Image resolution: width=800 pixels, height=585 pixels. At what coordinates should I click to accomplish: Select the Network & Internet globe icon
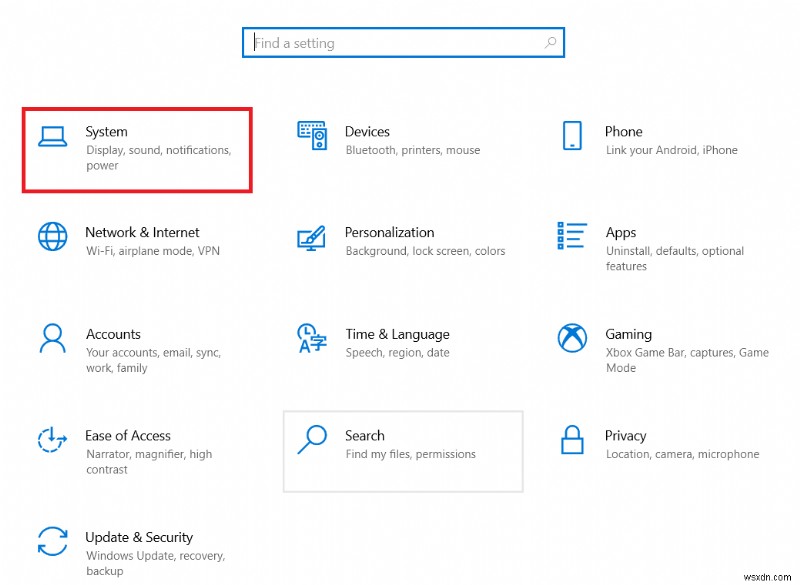coord(52,237)
